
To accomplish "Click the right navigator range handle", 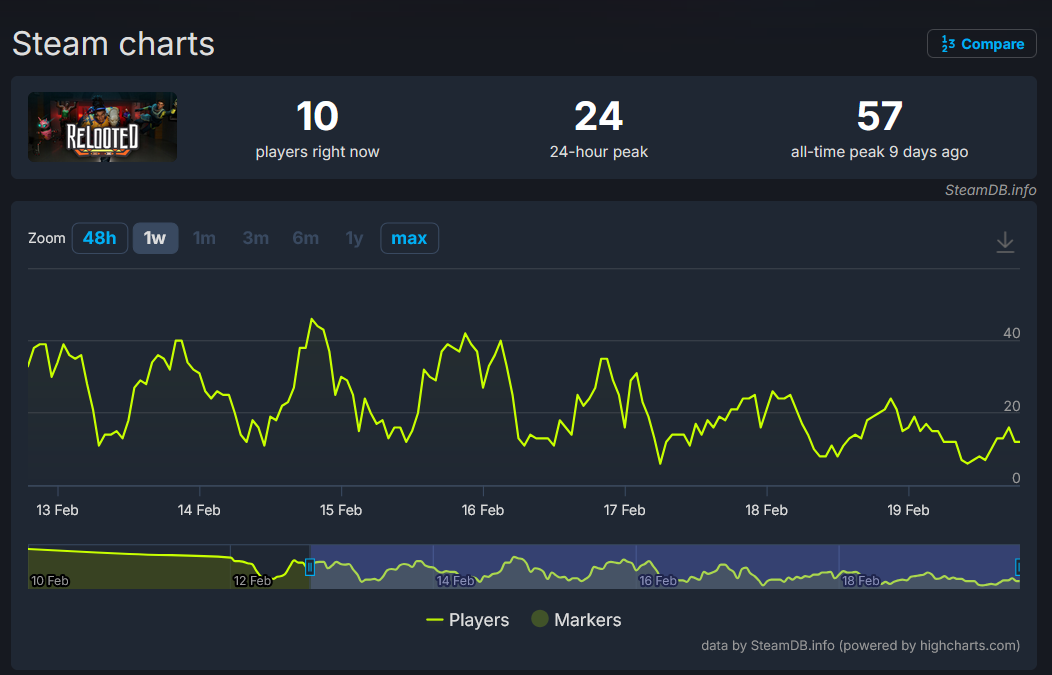I will 1019,567.
